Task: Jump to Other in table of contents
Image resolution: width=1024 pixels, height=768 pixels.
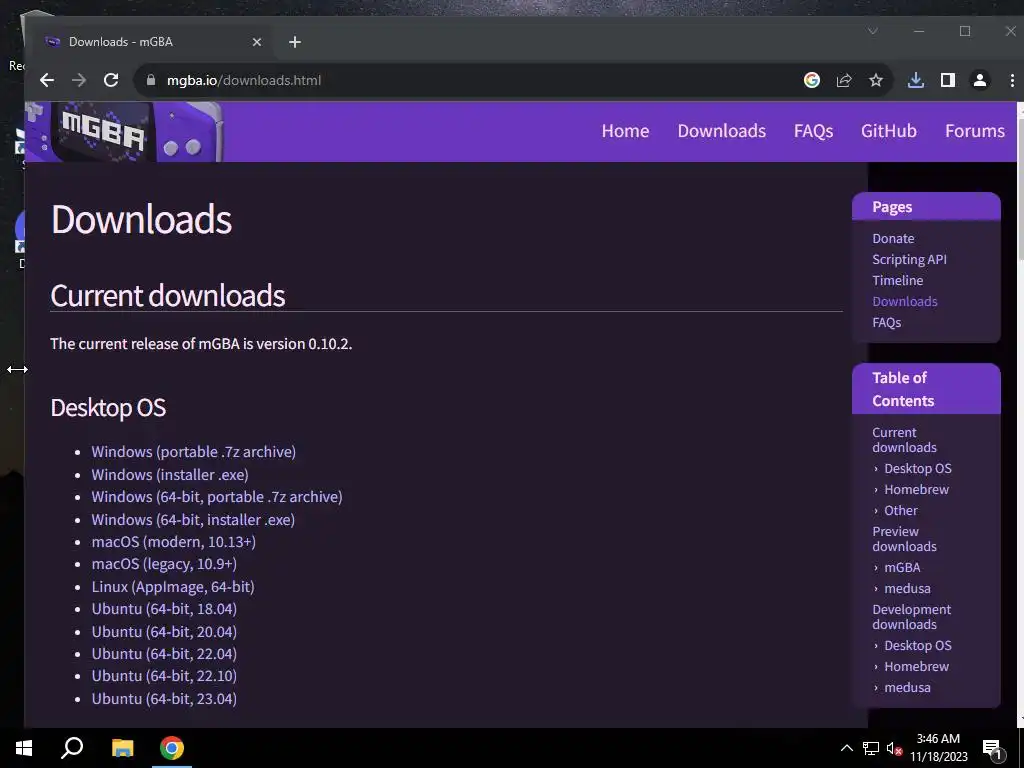Action: tap(901, 510)
